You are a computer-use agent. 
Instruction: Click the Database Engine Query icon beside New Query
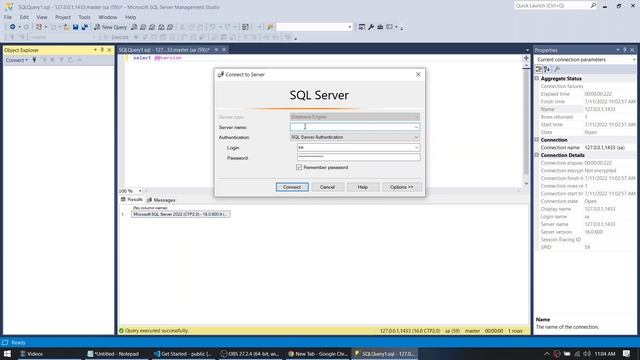pyautogui.click(x=134, y=27)
